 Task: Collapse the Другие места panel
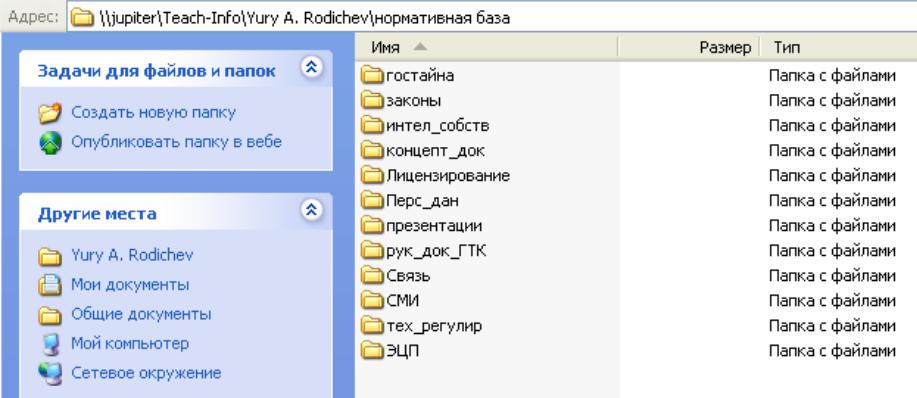tap(312, 210)
